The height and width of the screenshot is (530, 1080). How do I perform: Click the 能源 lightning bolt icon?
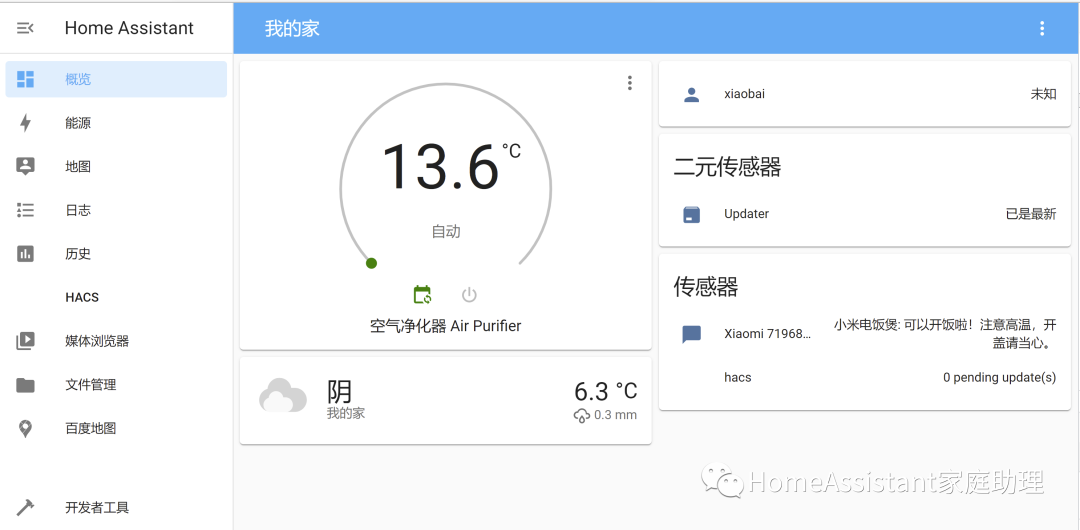(x=26, y=123)
